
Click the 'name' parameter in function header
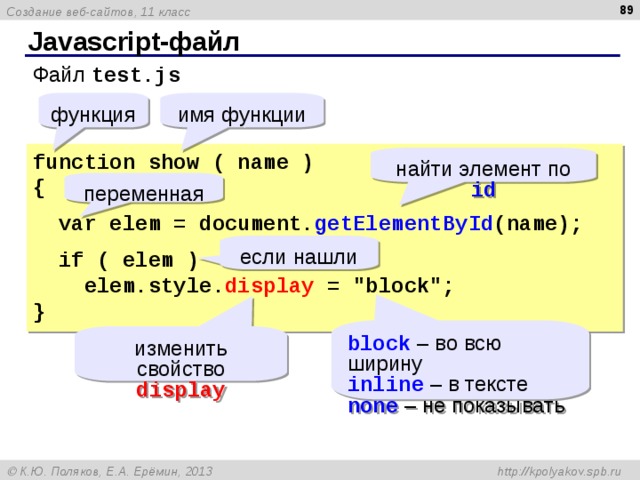coord(263,162)
